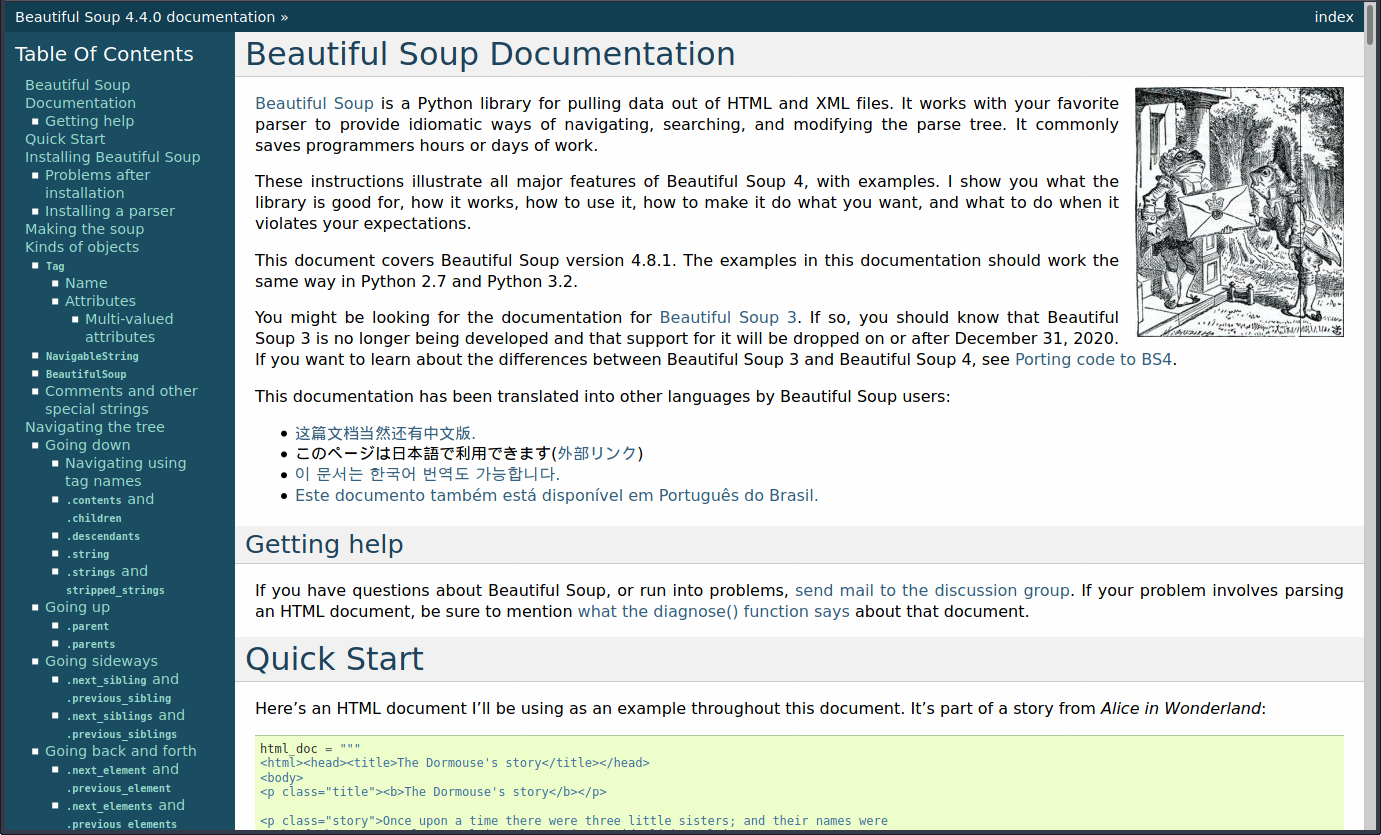
Task: Open .descendants sidebar entry
Action: pyautogui.click(x=103, y=536)
